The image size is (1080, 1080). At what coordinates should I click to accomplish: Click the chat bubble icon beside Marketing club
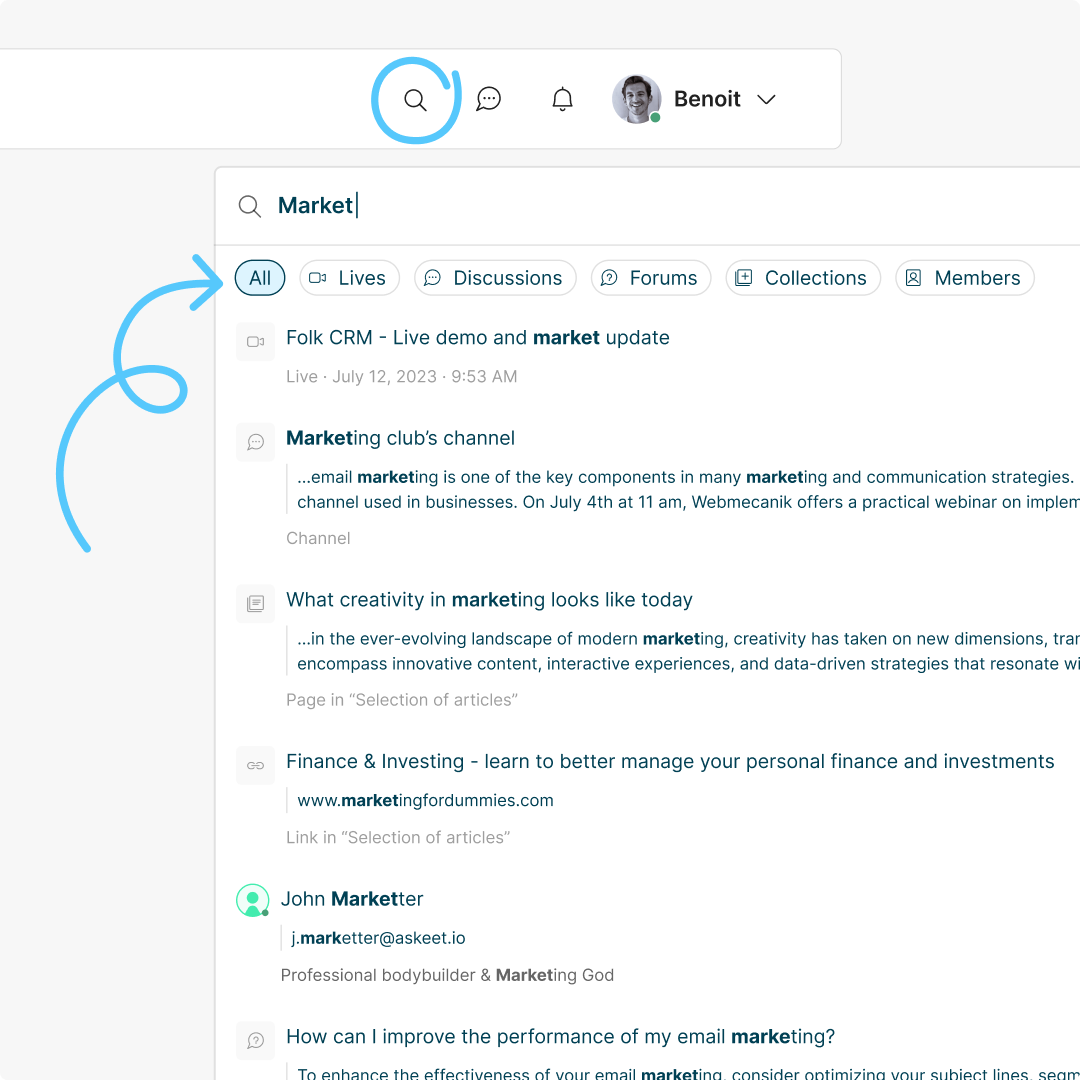(255, 442)
